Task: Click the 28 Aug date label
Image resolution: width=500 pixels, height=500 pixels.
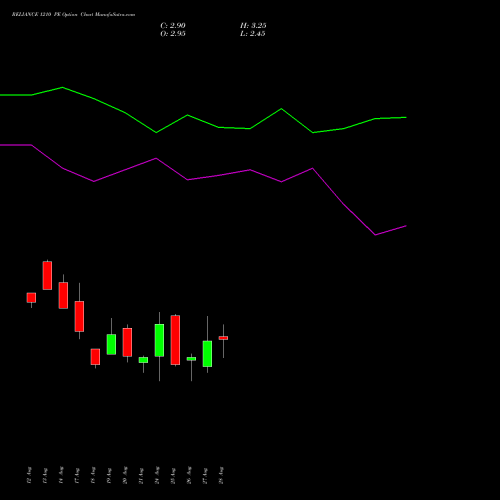Action: 221,475
